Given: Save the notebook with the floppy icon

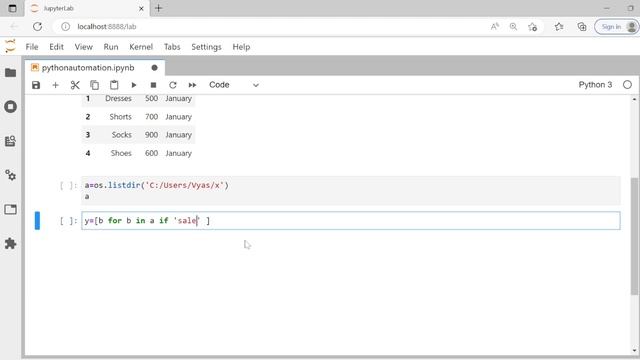Looking at the screenshot, I should [x=36, y=85].
